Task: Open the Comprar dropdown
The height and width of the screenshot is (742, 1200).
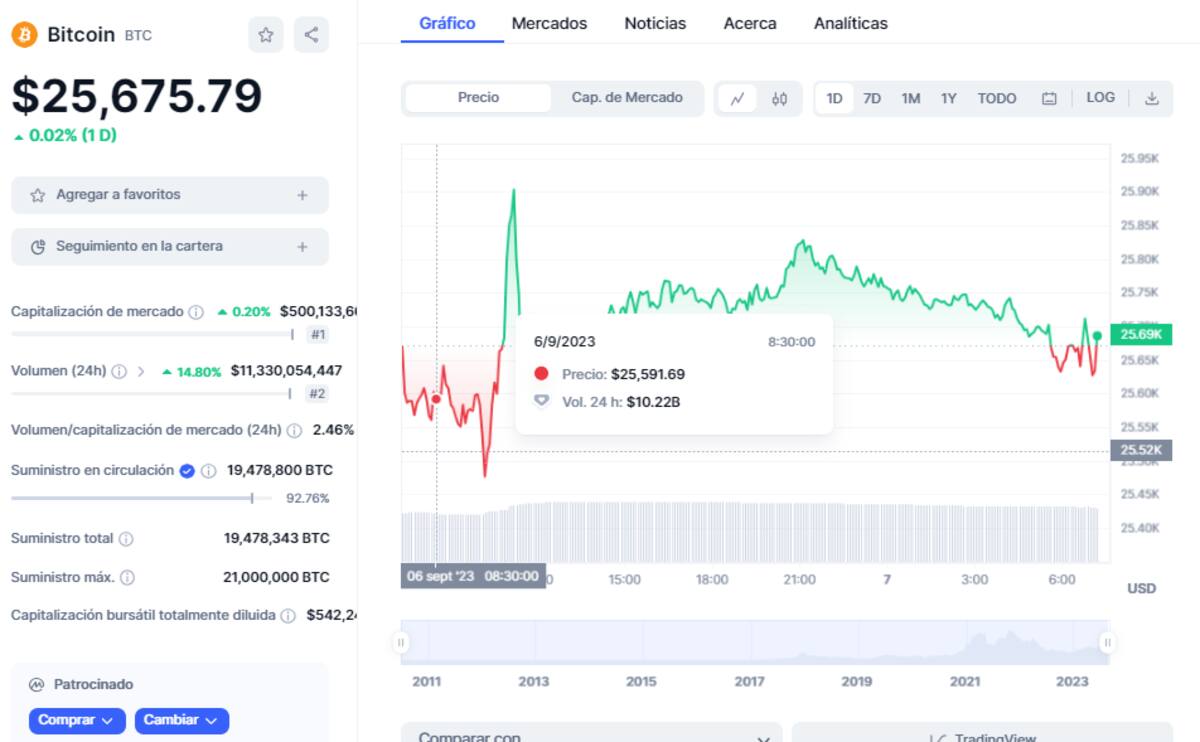Action: pyautogui.click(x=77, y=720)
